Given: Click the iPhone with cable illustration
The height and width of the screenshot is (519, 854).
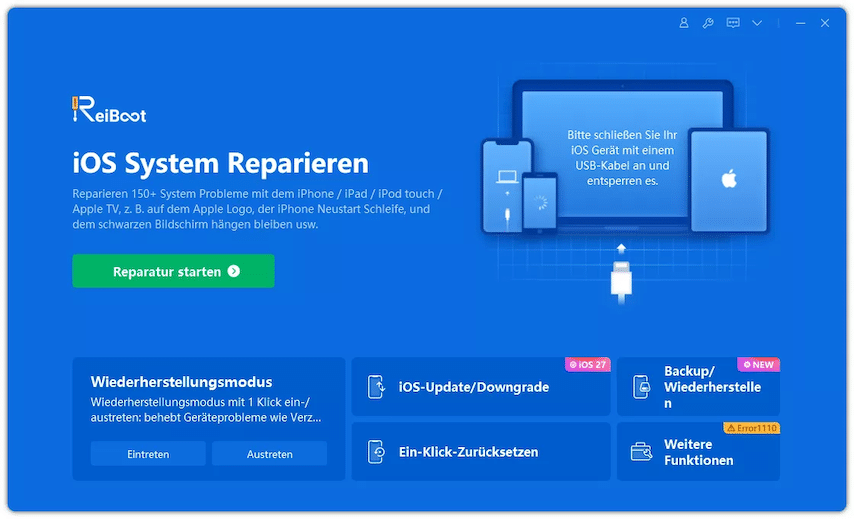Looking at the screenshot, I should pos(507,186).
